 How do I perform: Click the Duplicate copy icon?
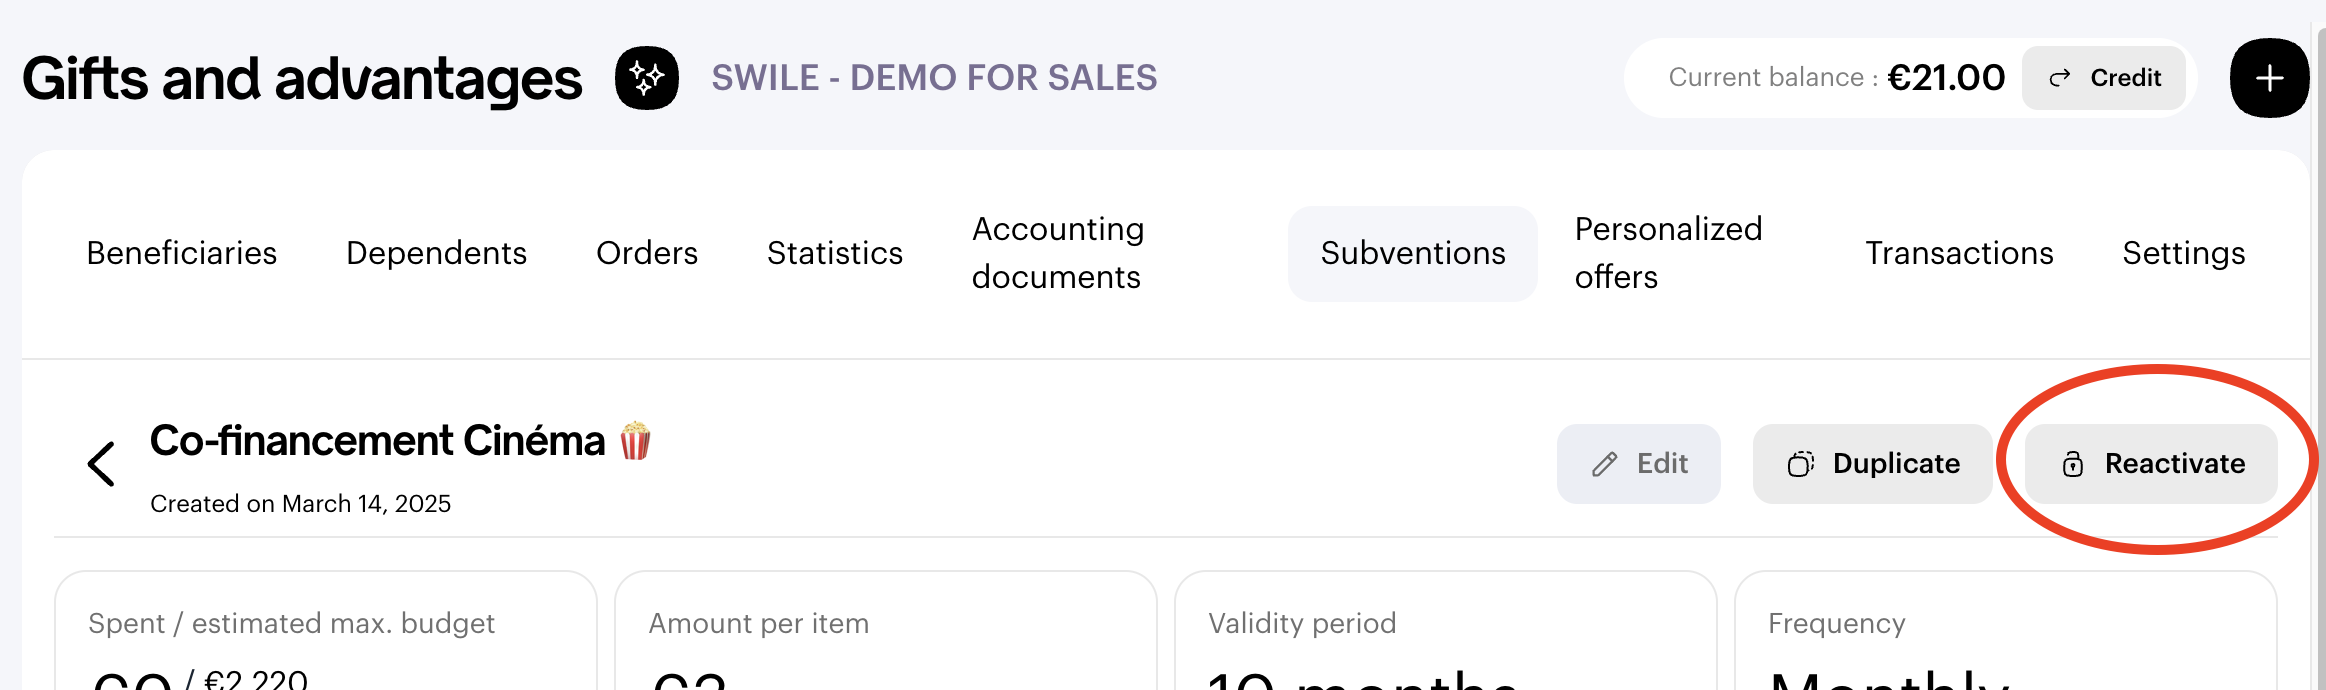(x=1800, y=464)
